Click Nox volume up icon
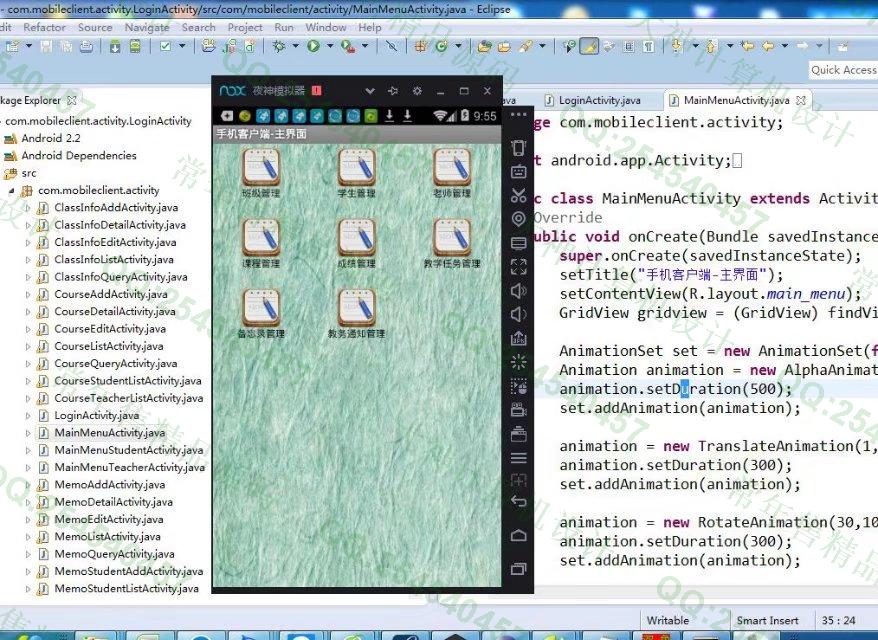Image resolution: width=878 pixels, height=640 pixels. (519, 291)
